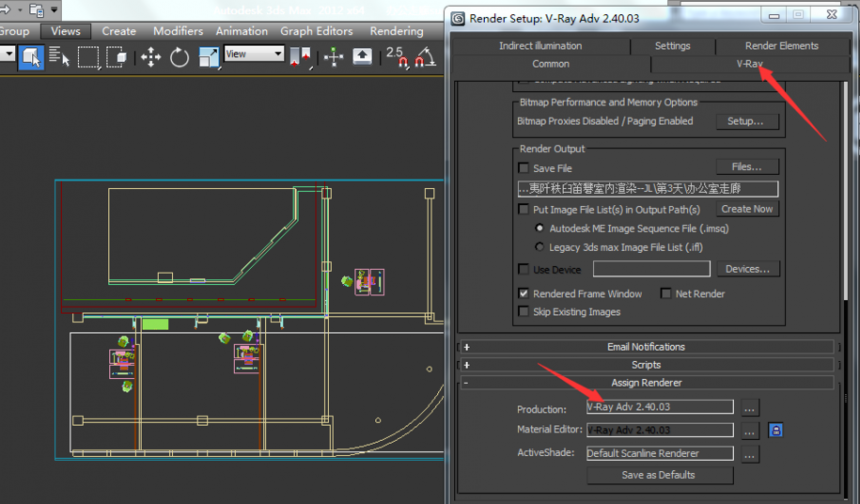
Task: Toggle the Angle Snap icon
Action: coord(425,56)
